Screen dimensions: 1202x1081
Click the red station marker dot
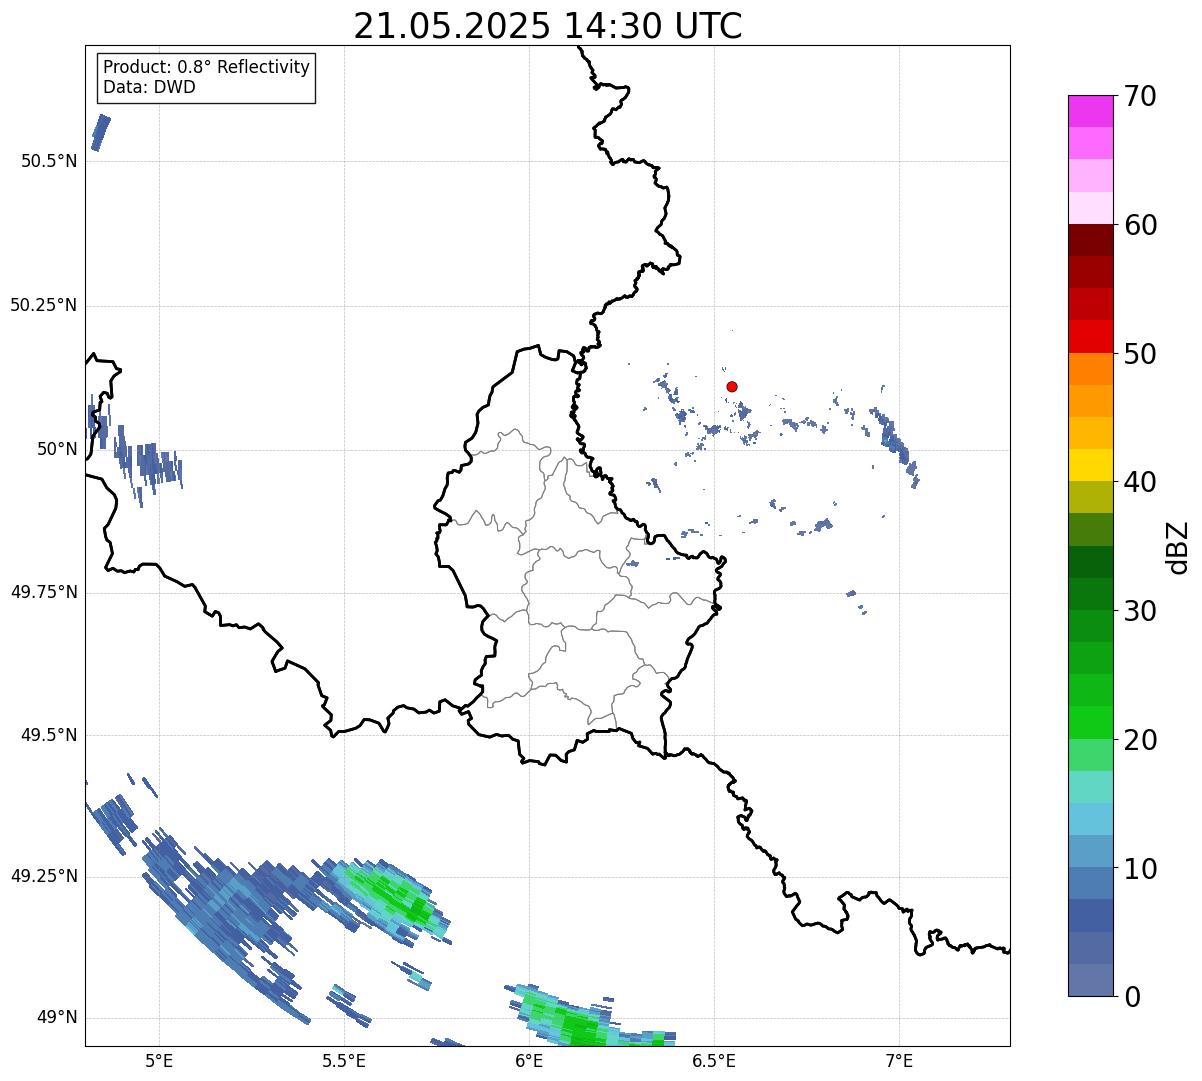732,386
